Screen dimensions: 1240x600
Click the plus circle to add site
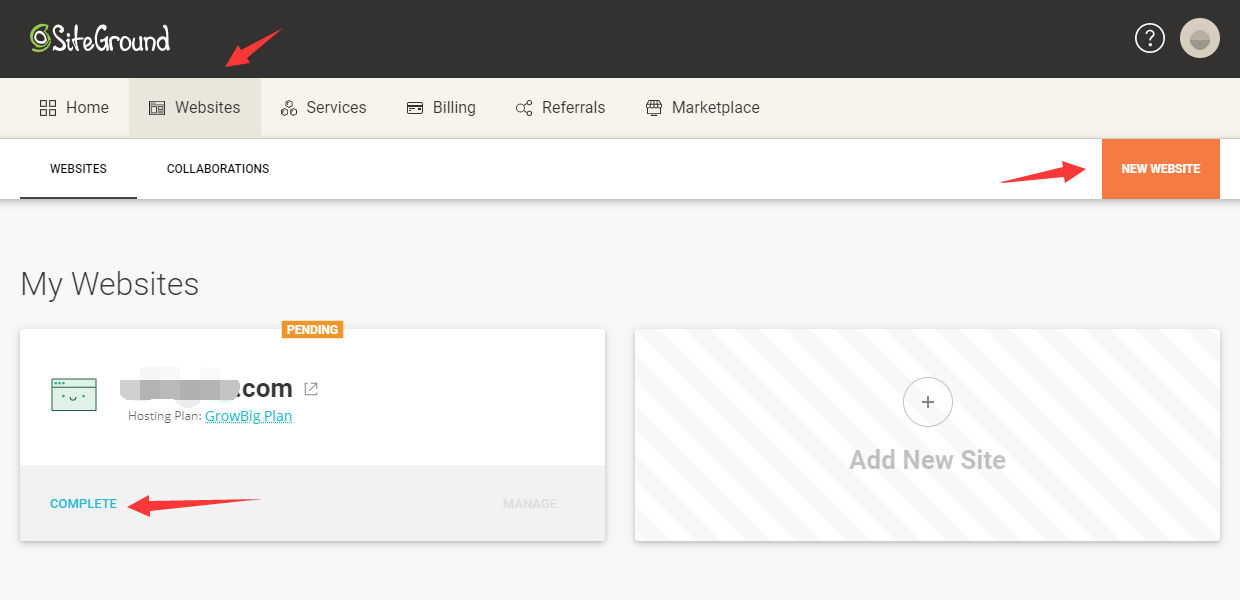927,402
